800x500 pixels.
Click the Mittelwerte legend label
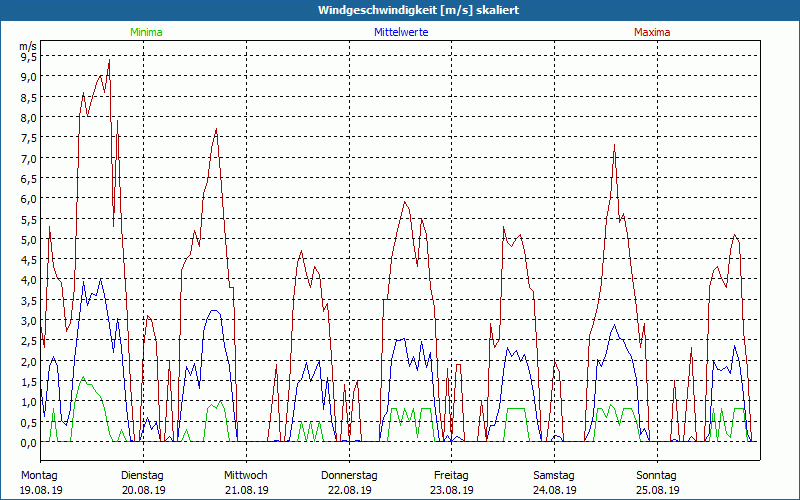pos(401,32)
